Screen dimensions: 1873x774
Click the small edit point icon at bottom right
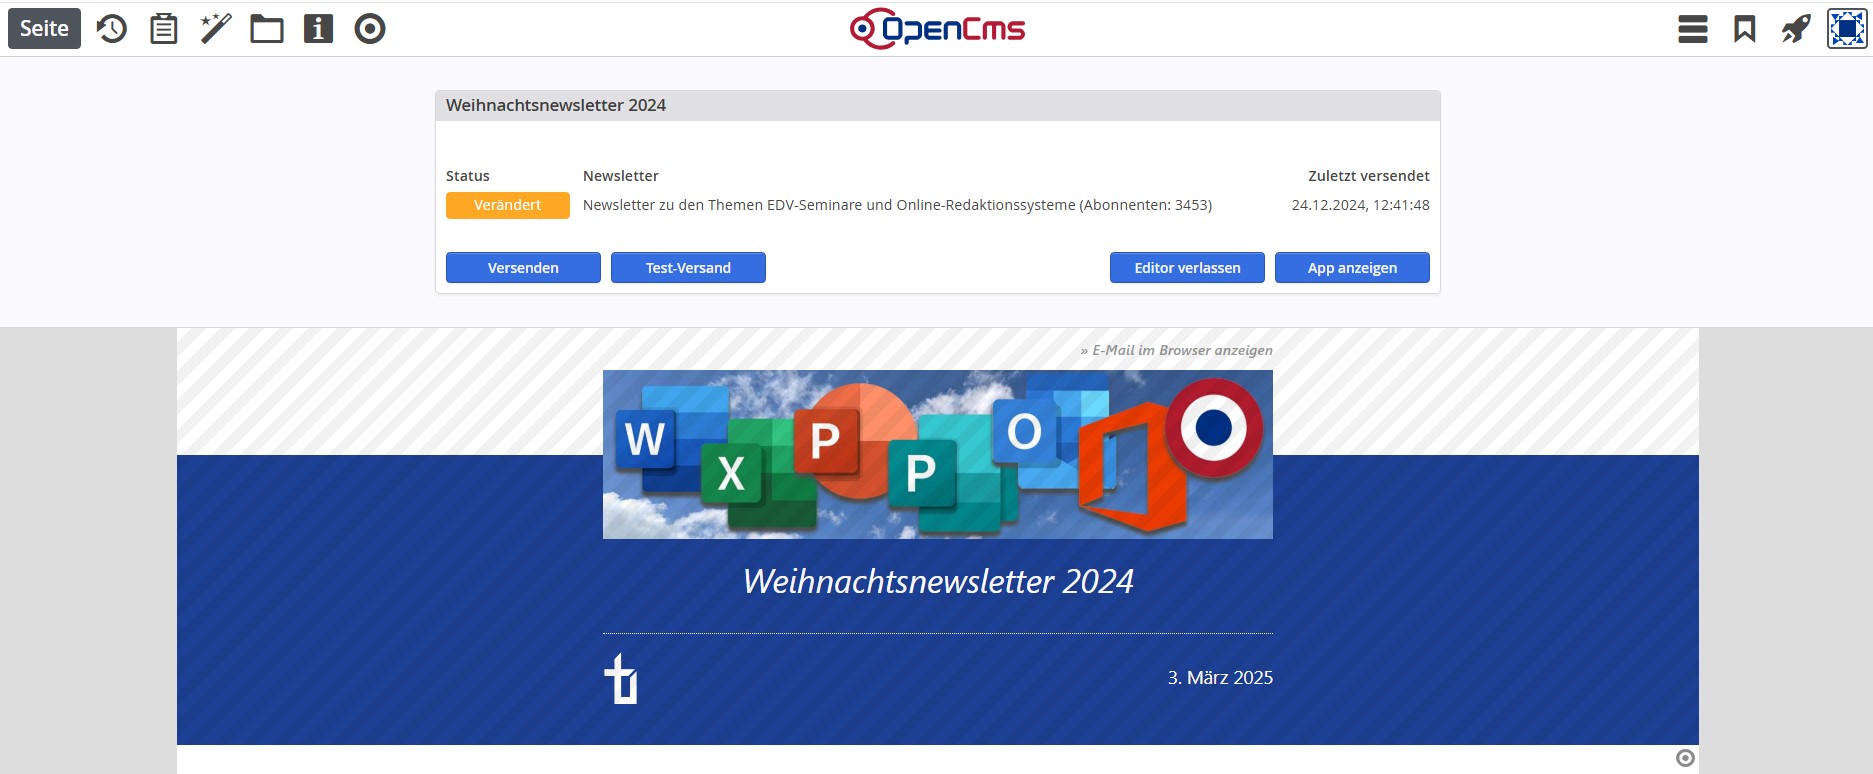pos(1685,758)
